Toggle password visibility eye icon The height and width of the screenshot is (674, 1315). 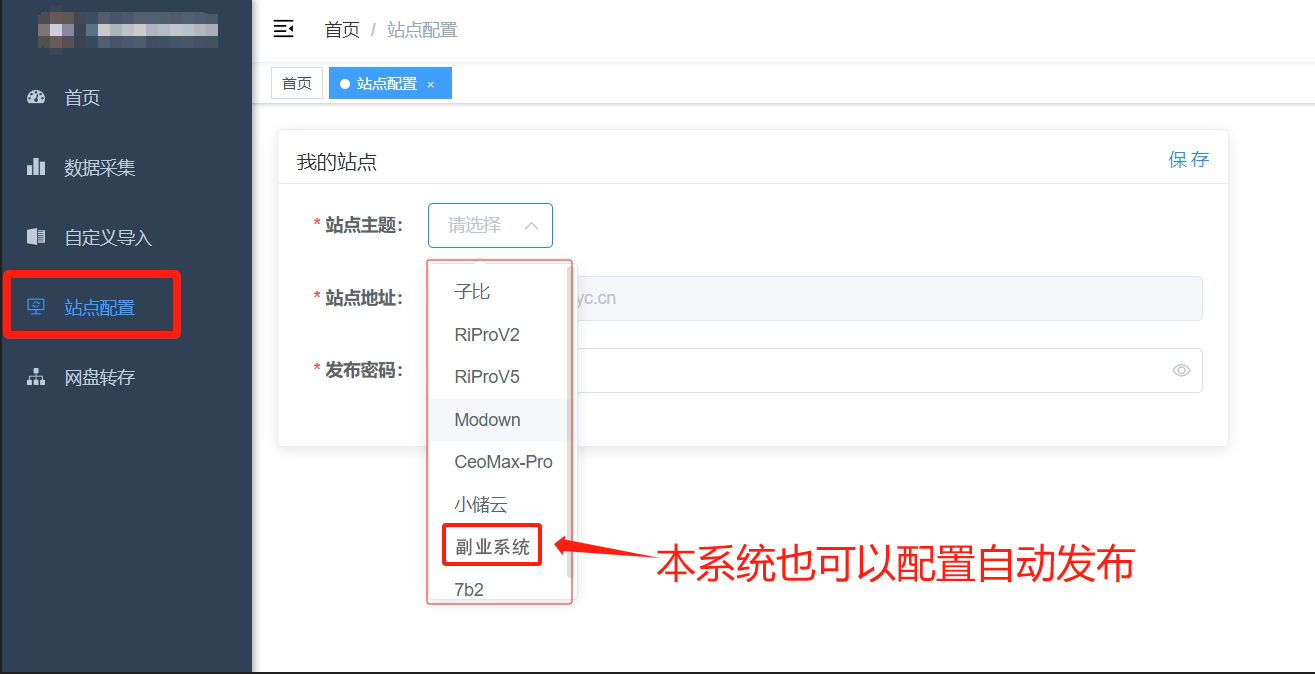pos(1181,370)
